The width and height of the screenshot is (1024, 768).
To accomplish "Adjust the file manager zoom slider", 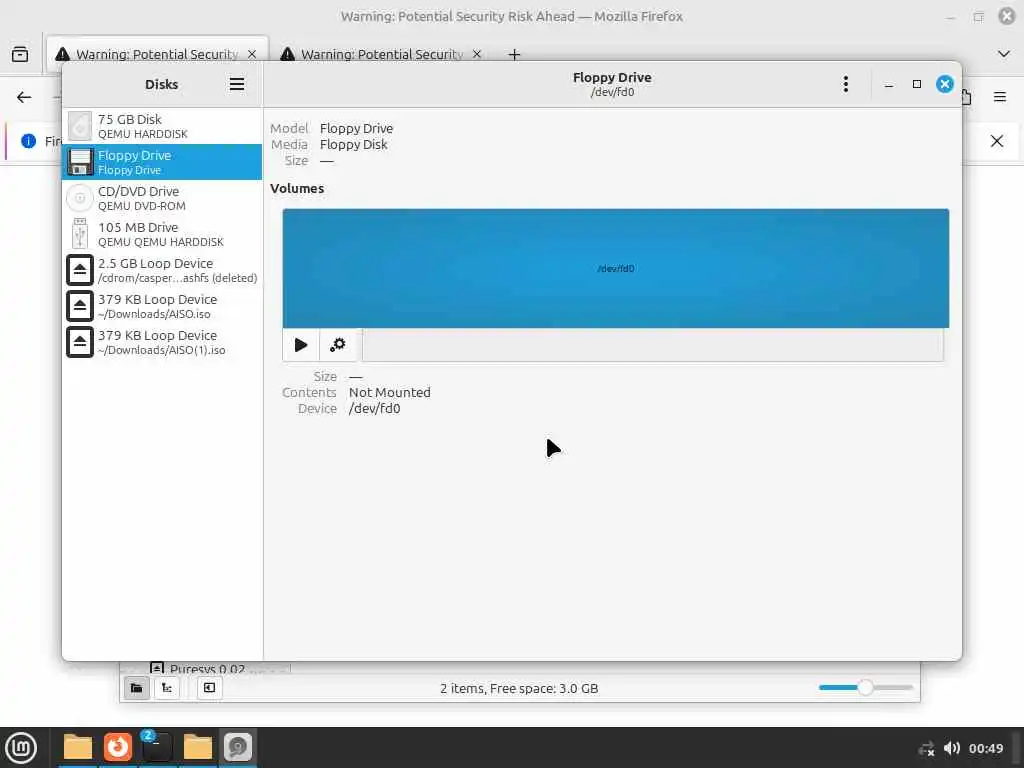I will [865, 688].
